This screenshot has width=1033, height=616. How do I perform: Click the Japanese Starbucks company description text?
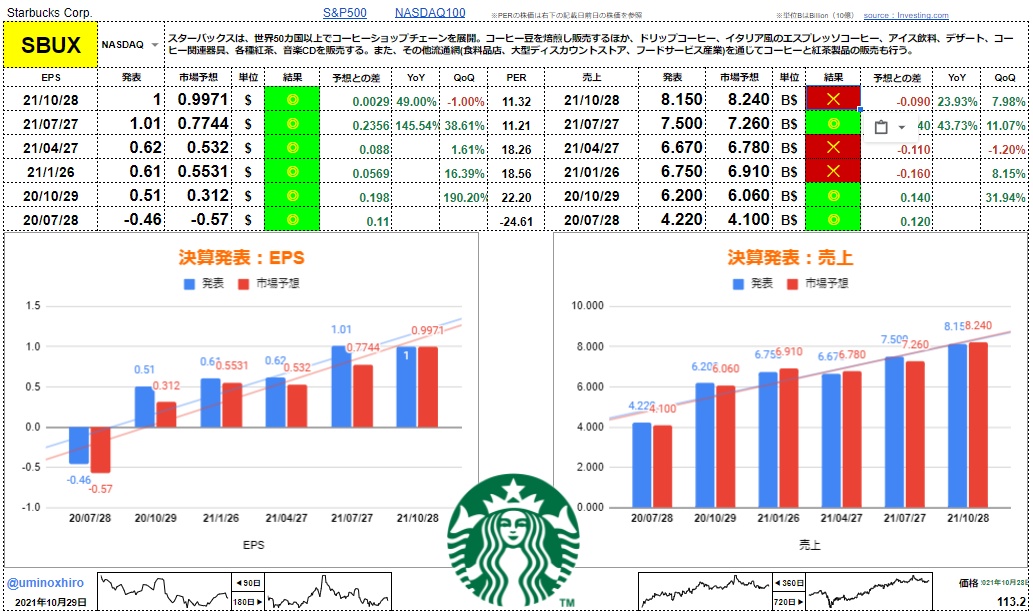pyautogui.click(x=590, y=44)
